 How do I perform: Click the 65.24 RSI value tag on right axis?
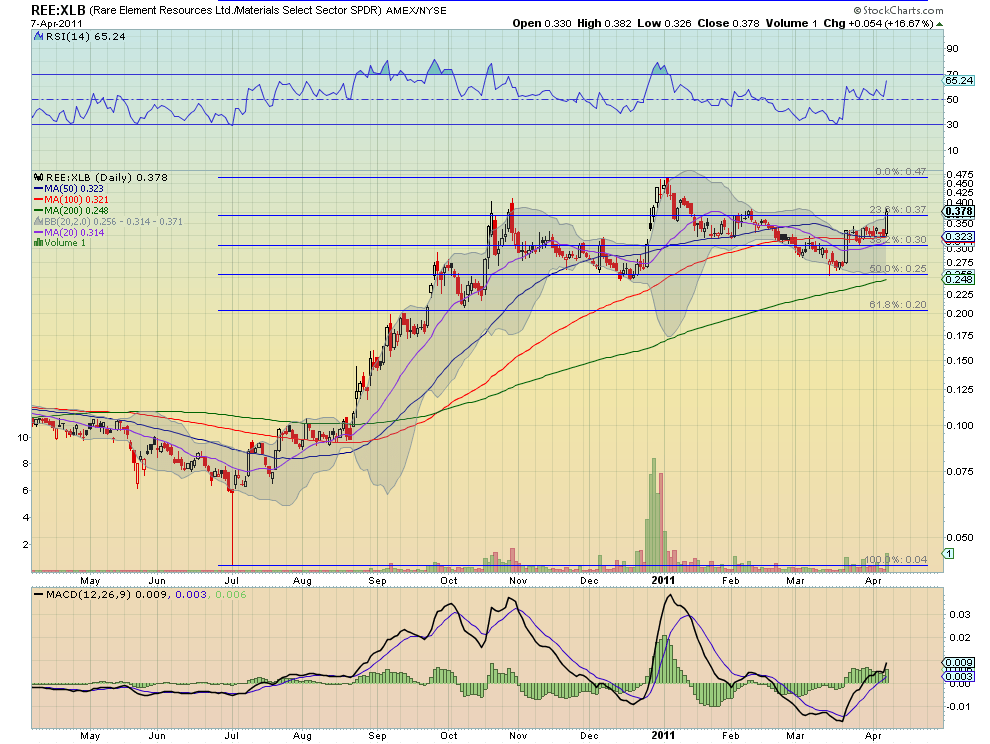tap(958, 81)
